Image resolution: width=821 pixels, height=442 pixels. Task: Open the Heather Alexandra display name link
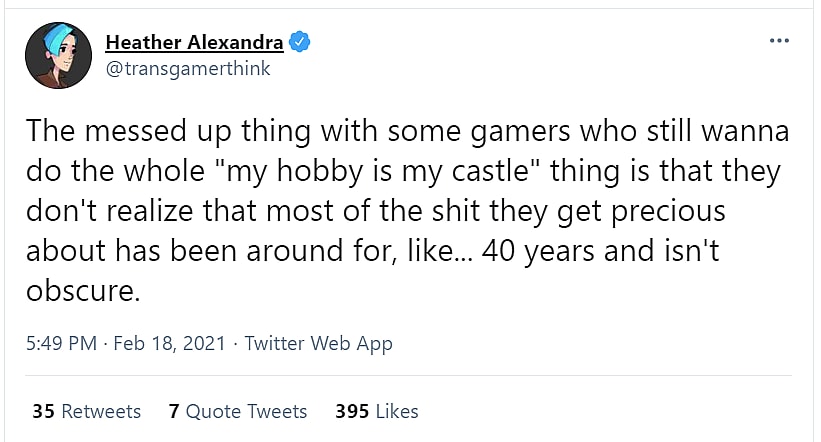194,42
